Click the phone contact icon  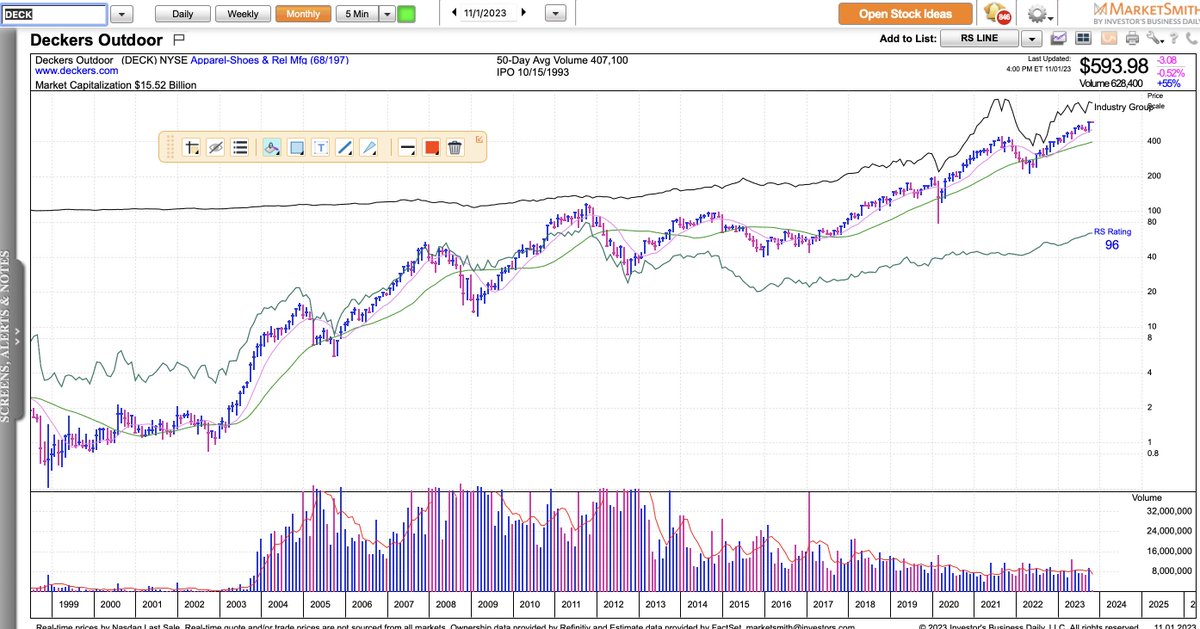click(1192, 39)
